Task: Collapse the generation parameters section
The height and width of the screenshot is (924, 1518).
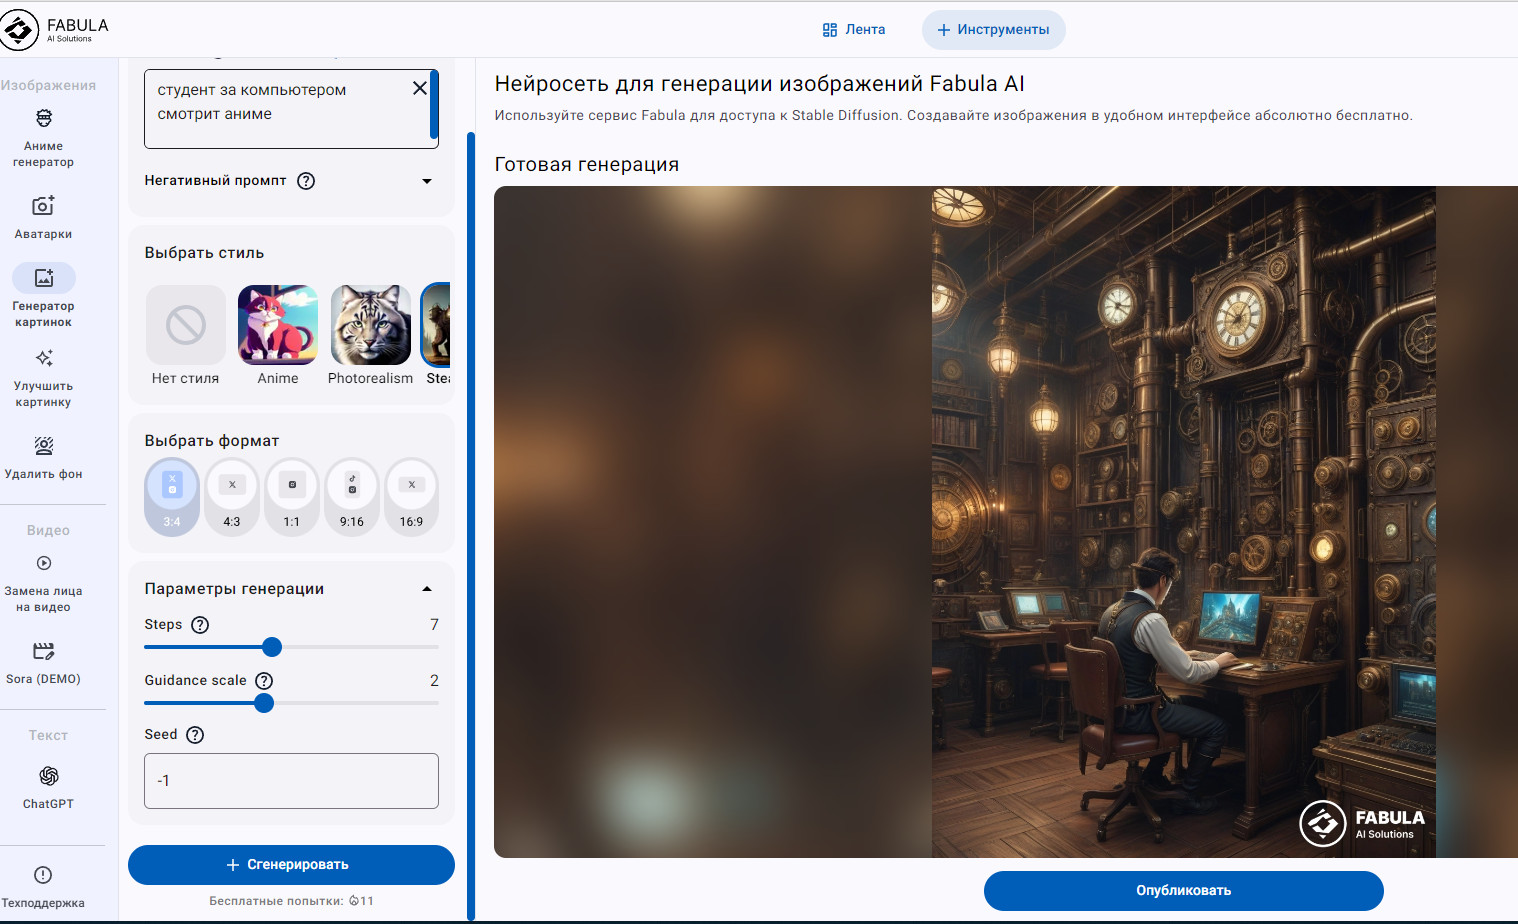Action: [x=427, y=589]
